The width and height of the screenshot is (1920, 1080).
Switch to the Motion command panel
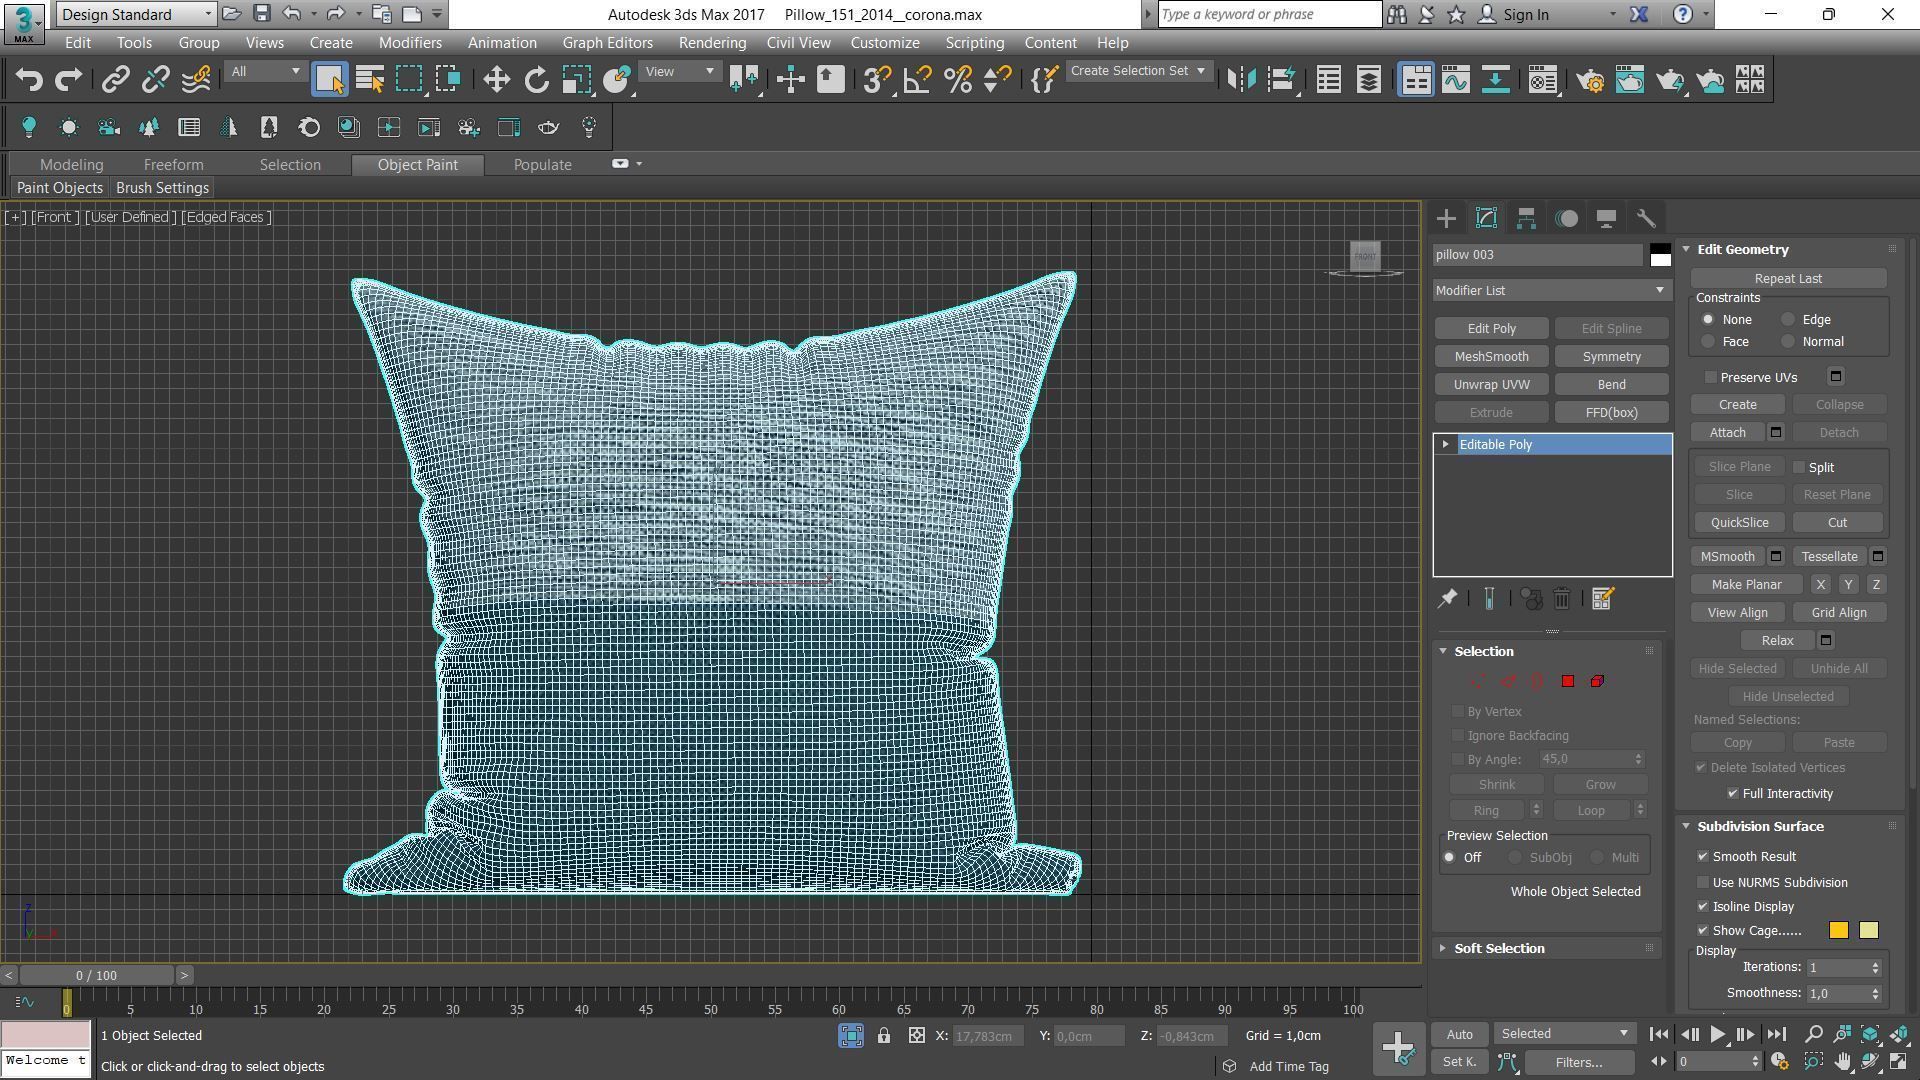pyautogui.click(x=1567, y=218)
